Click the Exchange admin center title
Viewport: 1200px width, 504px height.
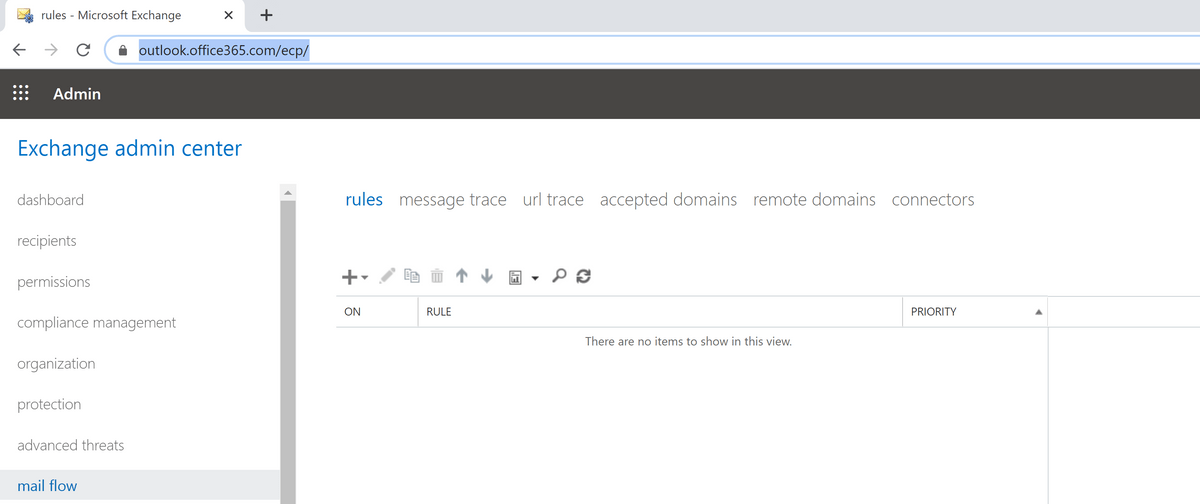pos(130,149)
